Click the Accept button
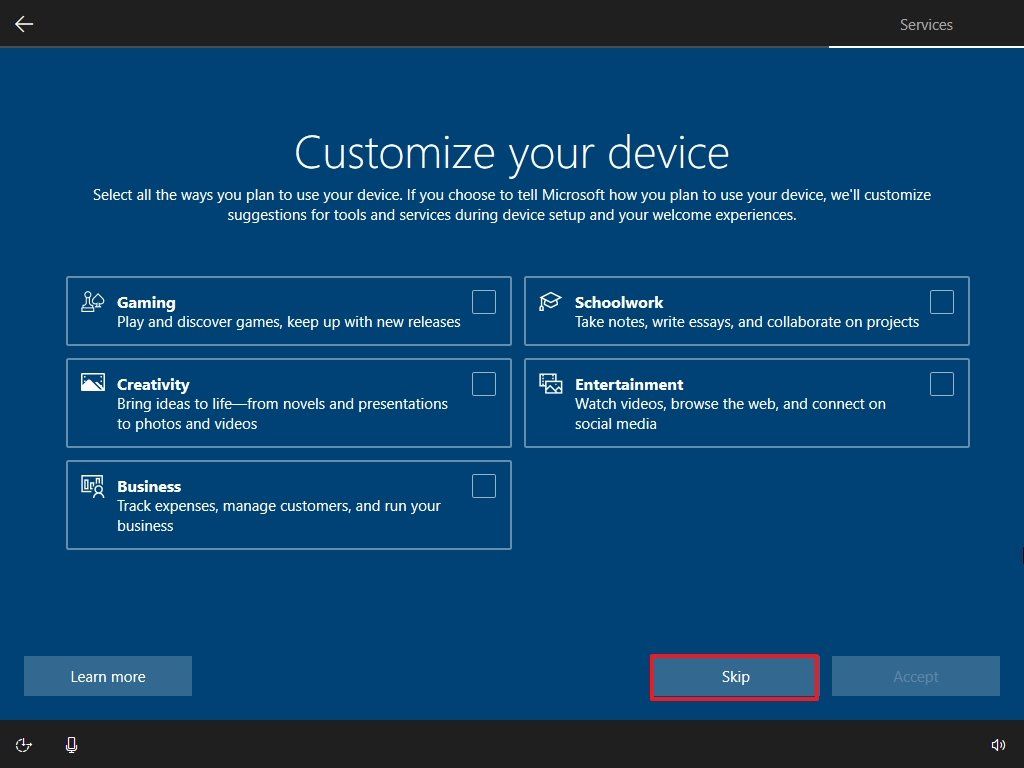Viewport: 1024px width, 768px height. point(915,676)
